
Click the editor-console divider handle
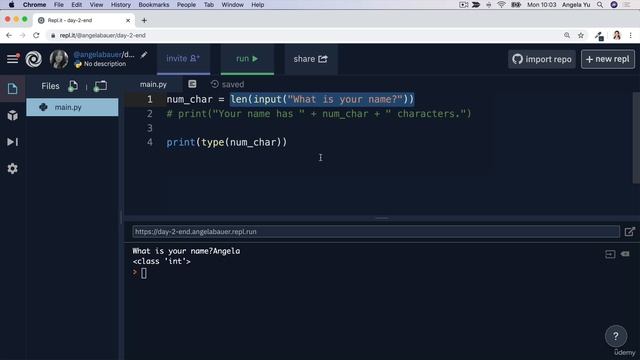pos(382,218)
